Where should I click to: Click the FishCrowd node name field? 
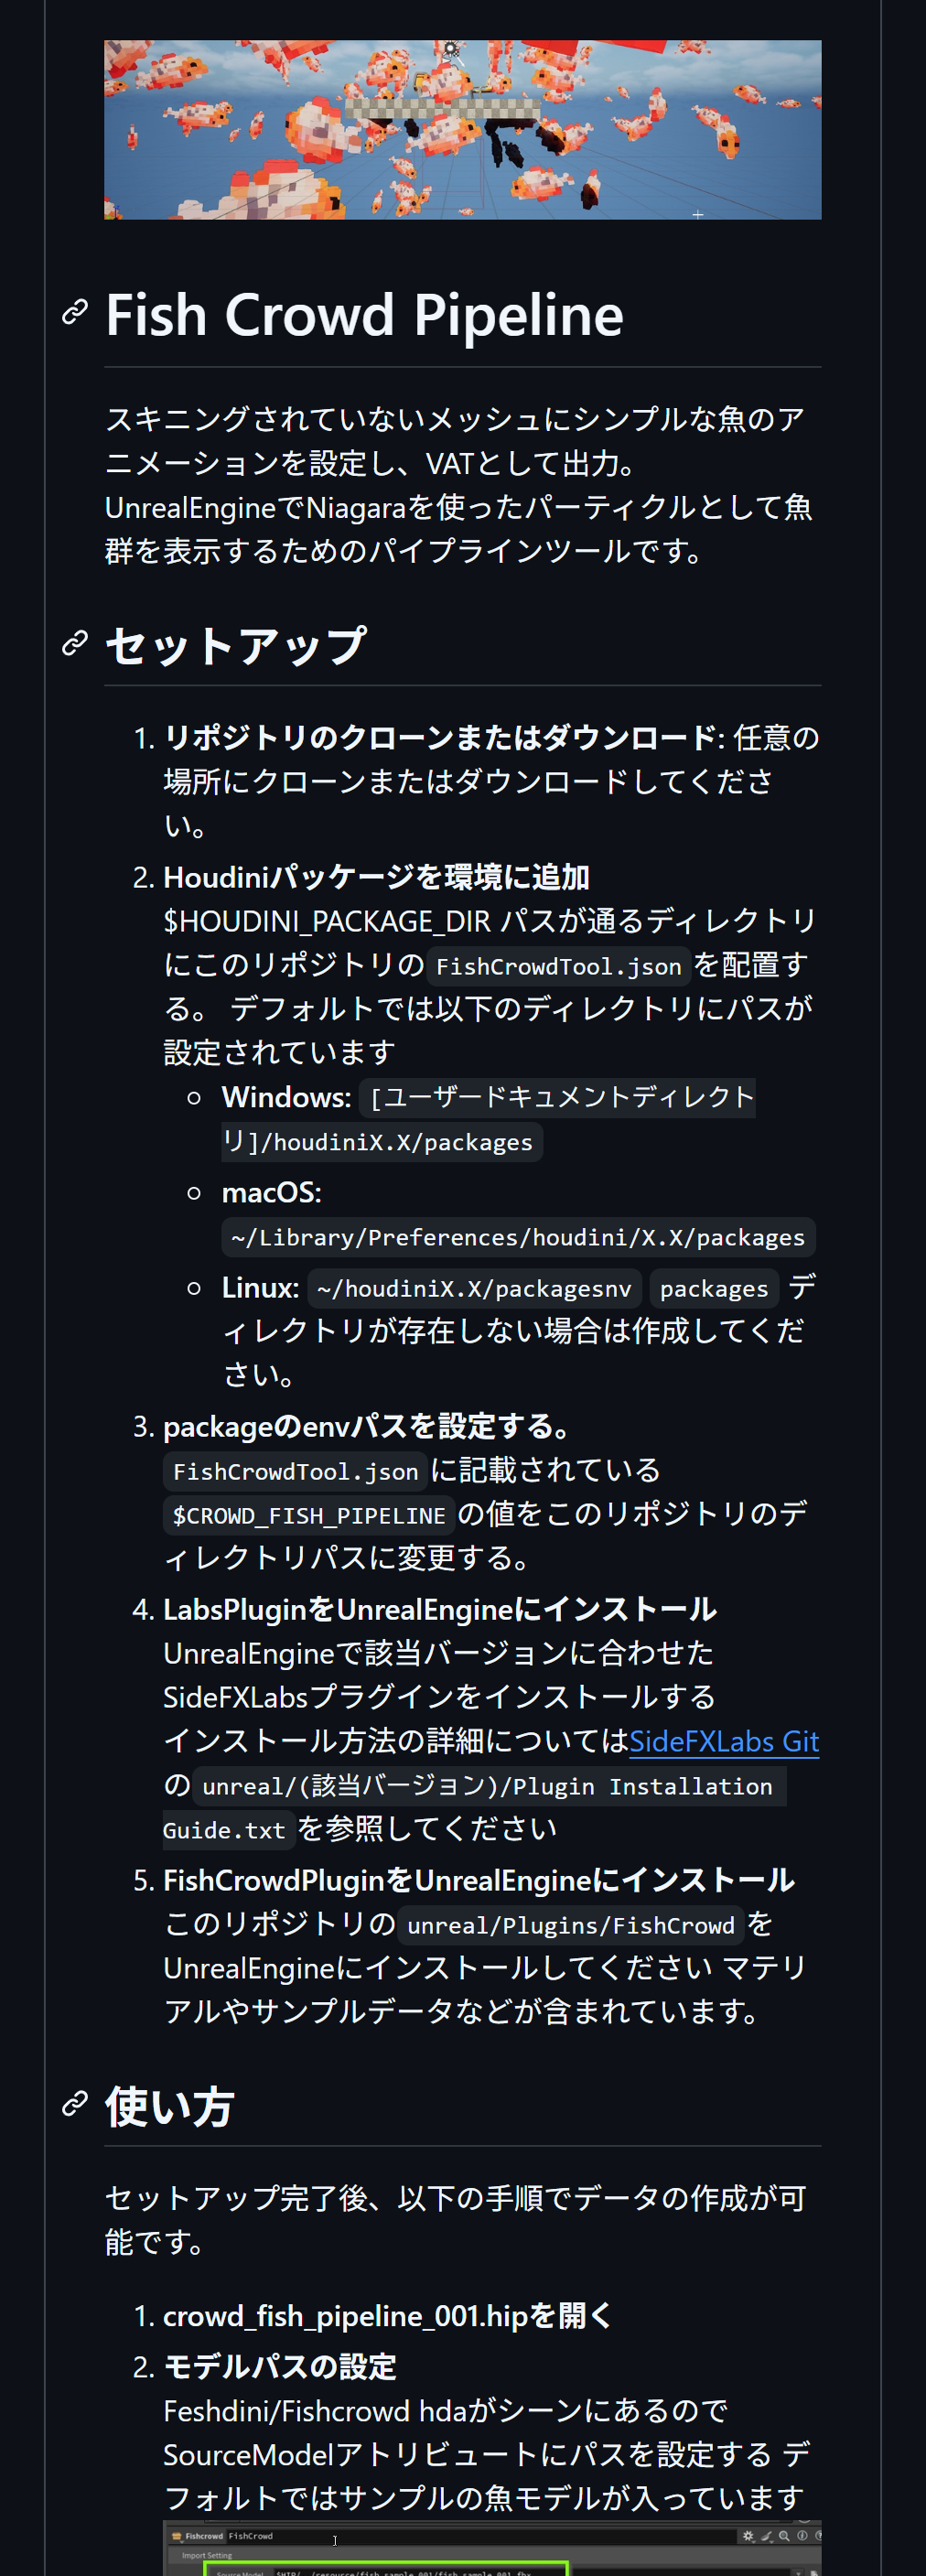click(x=480, y=2536)
